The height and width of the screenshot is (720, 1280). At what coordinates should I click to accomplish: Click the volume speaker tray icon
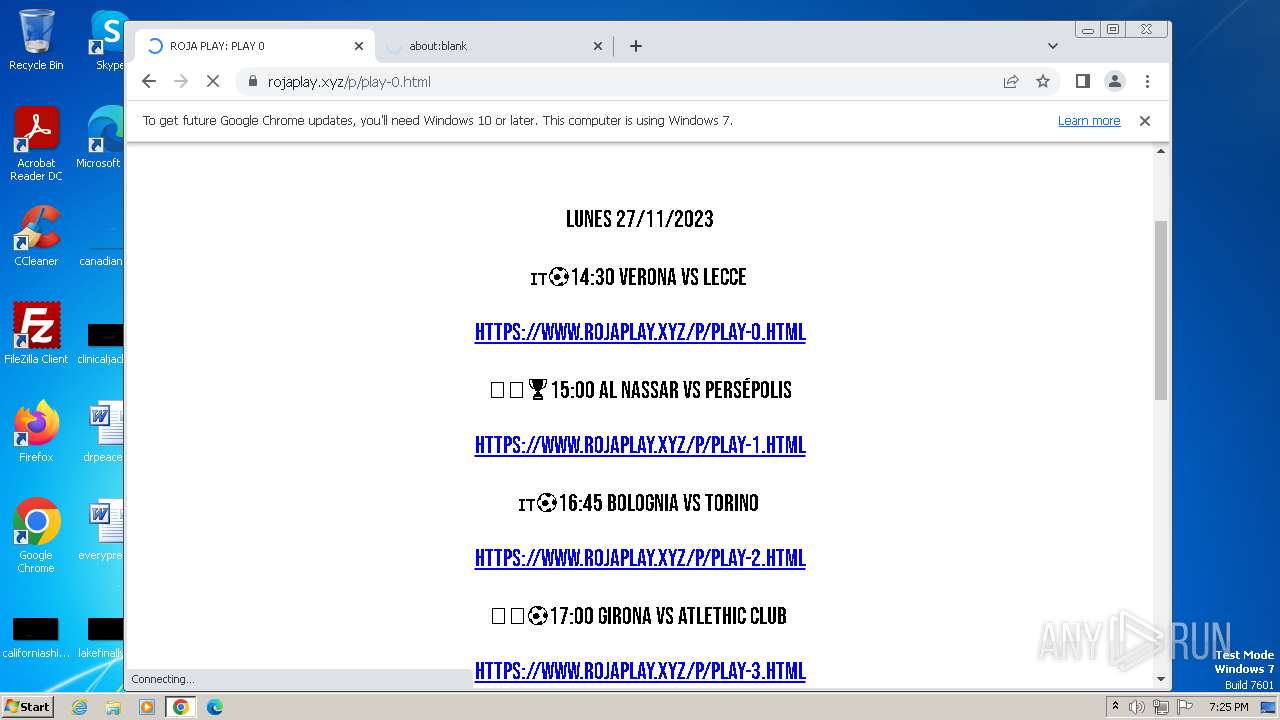pyautogui.click(x=1137, y=707)
